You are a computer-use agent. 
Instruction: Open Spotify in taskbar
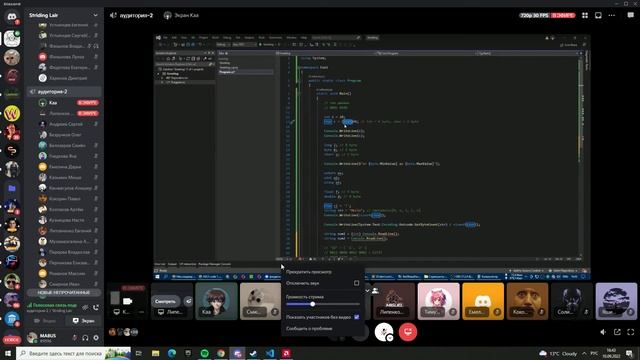coord(204,353)
